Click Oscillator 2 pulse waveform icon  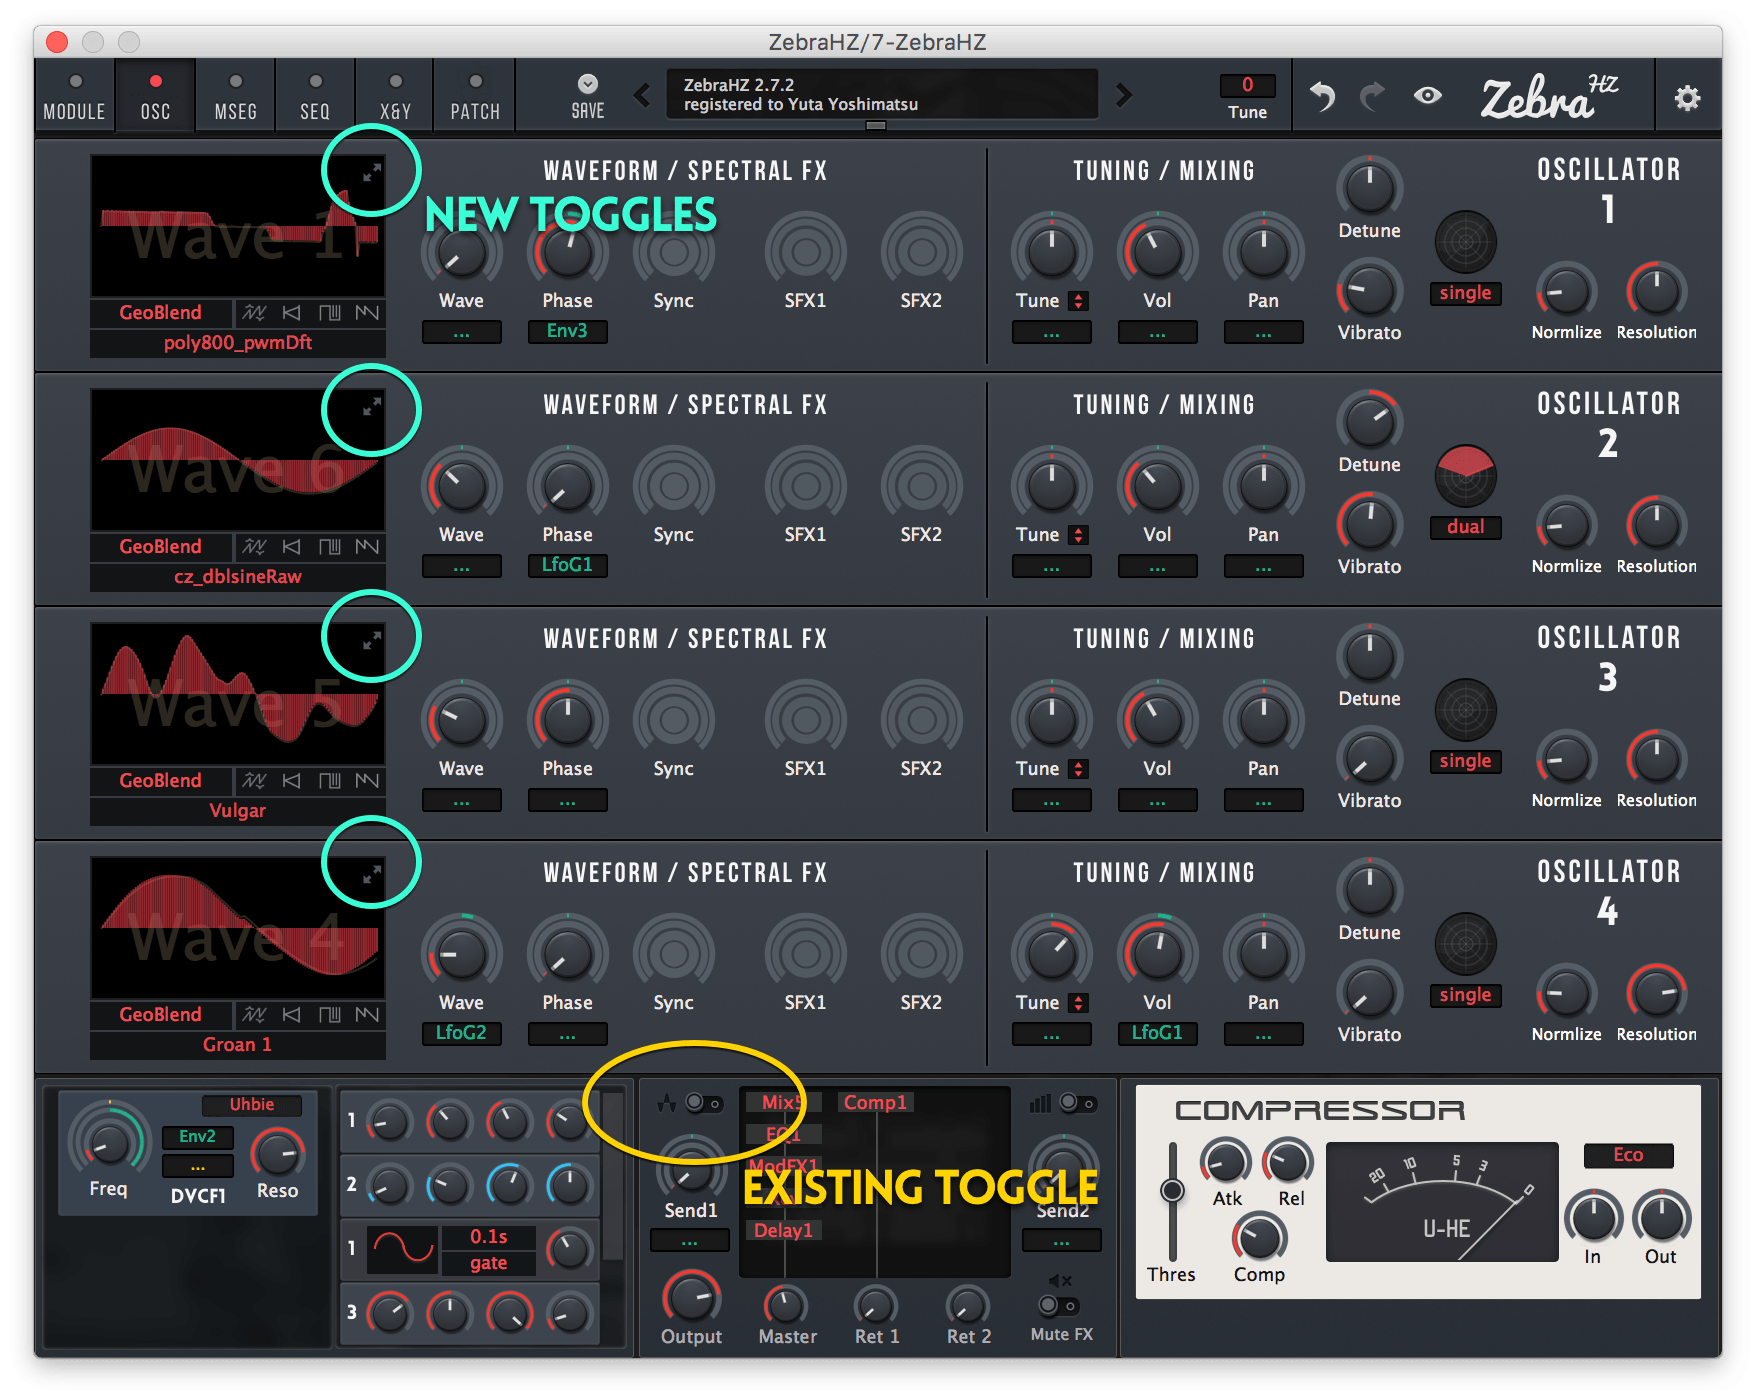coord(329,547)
